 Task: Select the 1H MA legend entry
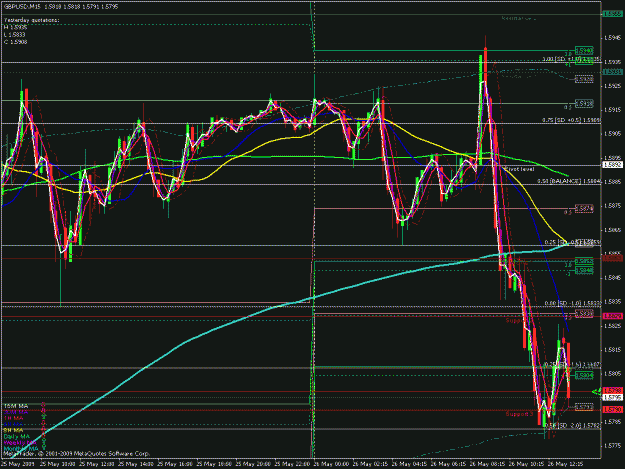[14, 418]
